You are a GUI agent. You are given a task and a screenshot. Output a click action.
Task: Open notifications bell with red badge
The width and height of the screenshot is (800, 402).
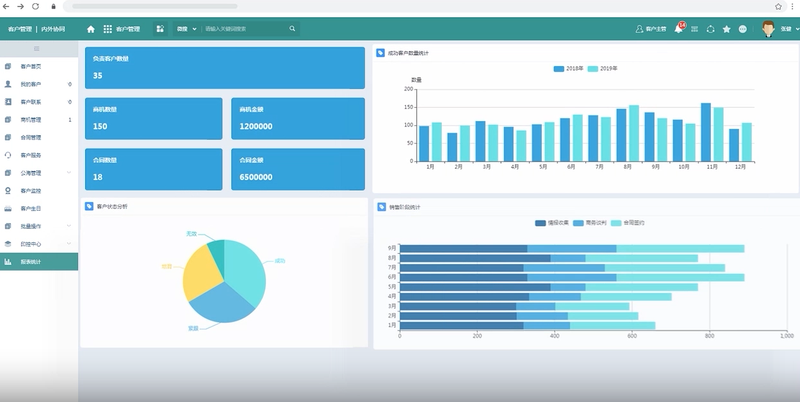click(x=679, y=28)
